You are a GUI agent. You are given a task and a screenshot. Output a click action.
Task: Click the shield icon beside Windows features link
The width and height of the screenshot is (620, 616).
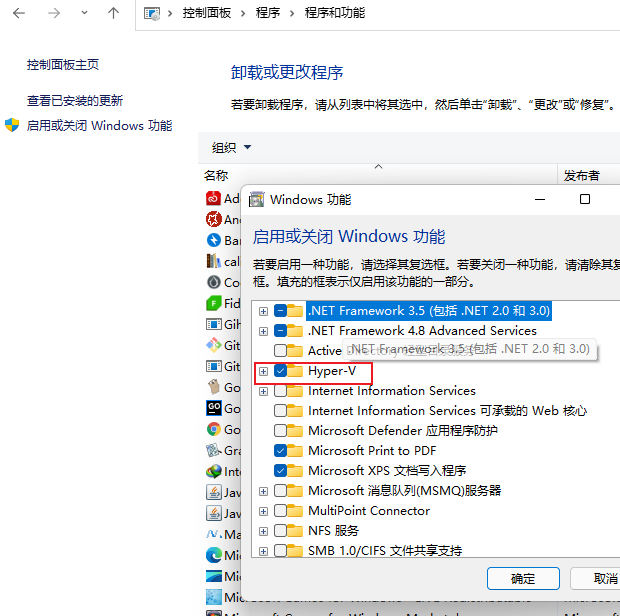coord(12,126)
